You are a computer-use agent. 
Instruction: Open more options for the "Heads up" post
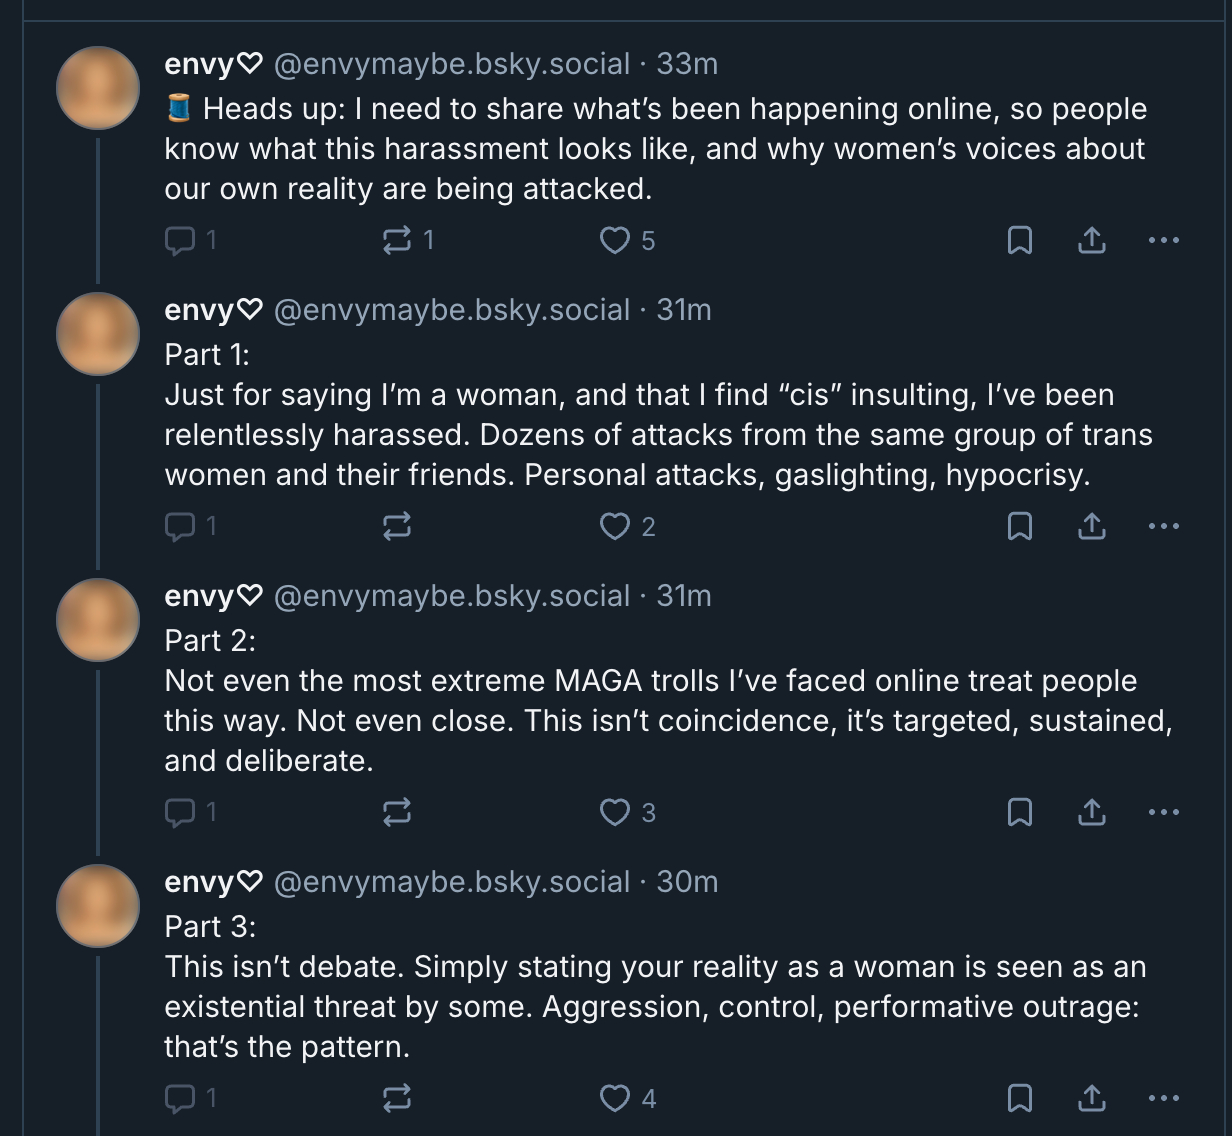[1164, 240]
